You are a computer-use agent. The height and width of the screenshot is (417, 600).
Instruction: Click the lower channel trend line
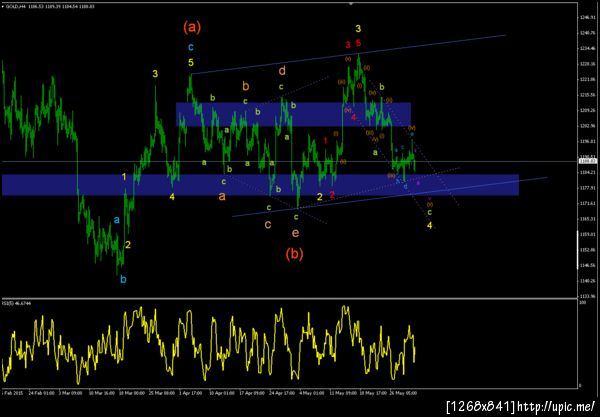point(390,197)
